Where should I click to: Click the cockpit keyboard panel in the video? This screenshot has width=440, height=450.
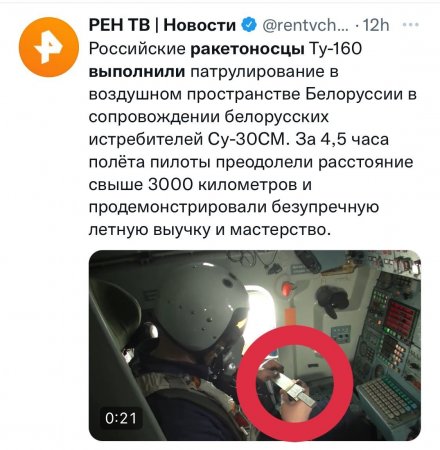[x=388, y=398]
